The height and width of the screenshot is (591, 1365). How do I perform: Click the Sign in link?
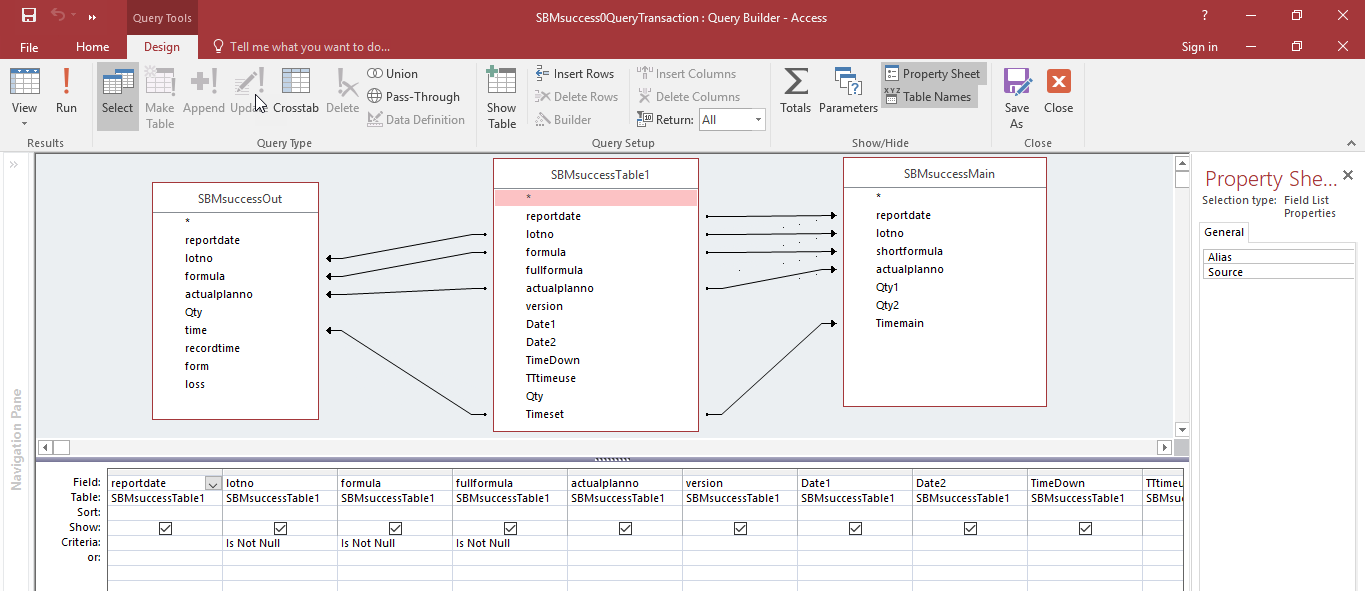[1200, 47]
